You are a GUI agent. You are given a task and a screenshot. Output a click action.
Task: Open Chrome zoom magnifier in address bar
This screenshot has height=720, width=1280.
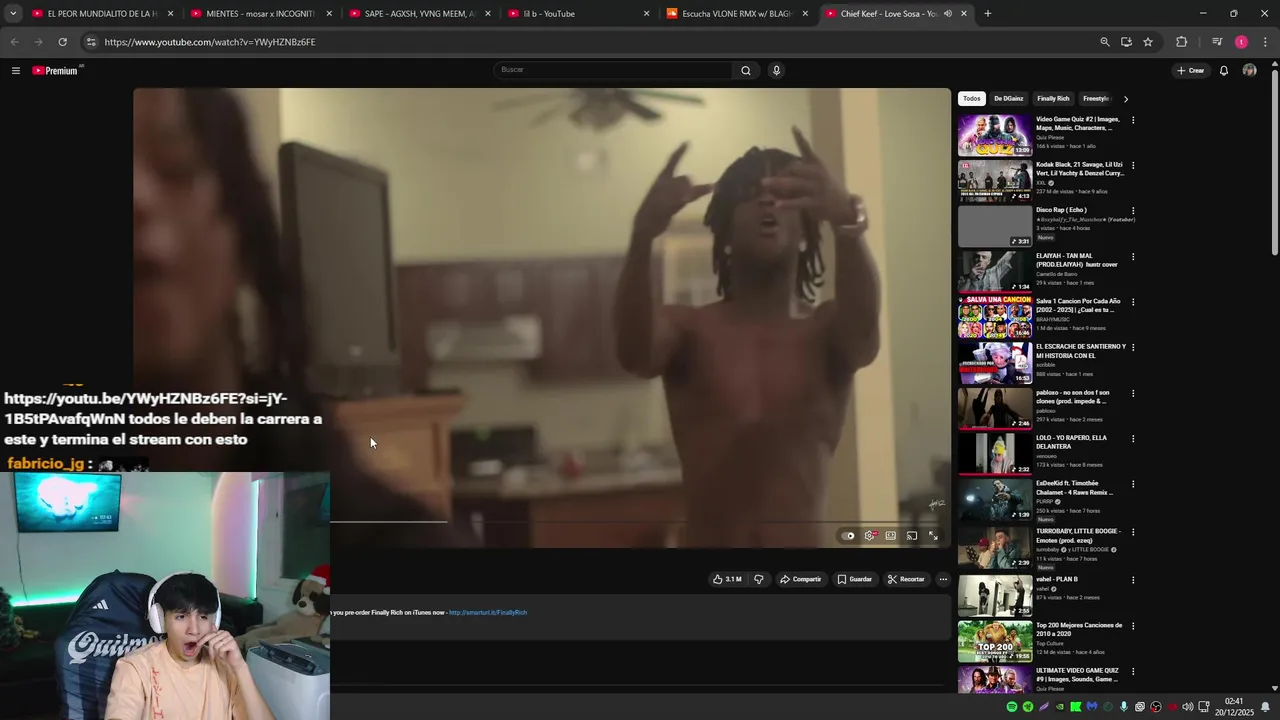pyautogui.click(x=1104, y=42)
